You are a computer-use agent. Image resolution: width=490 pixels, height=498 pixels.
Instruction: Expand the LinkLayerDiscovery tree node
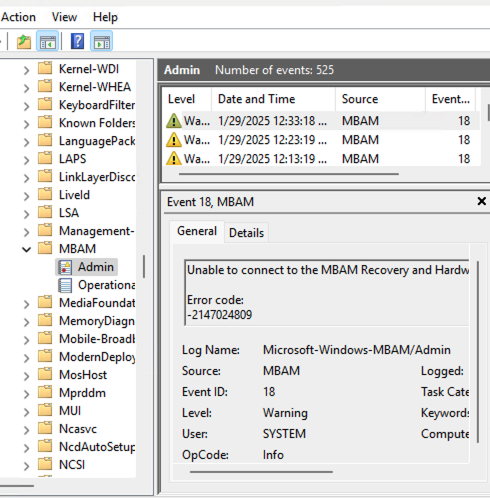click(26, 178)
